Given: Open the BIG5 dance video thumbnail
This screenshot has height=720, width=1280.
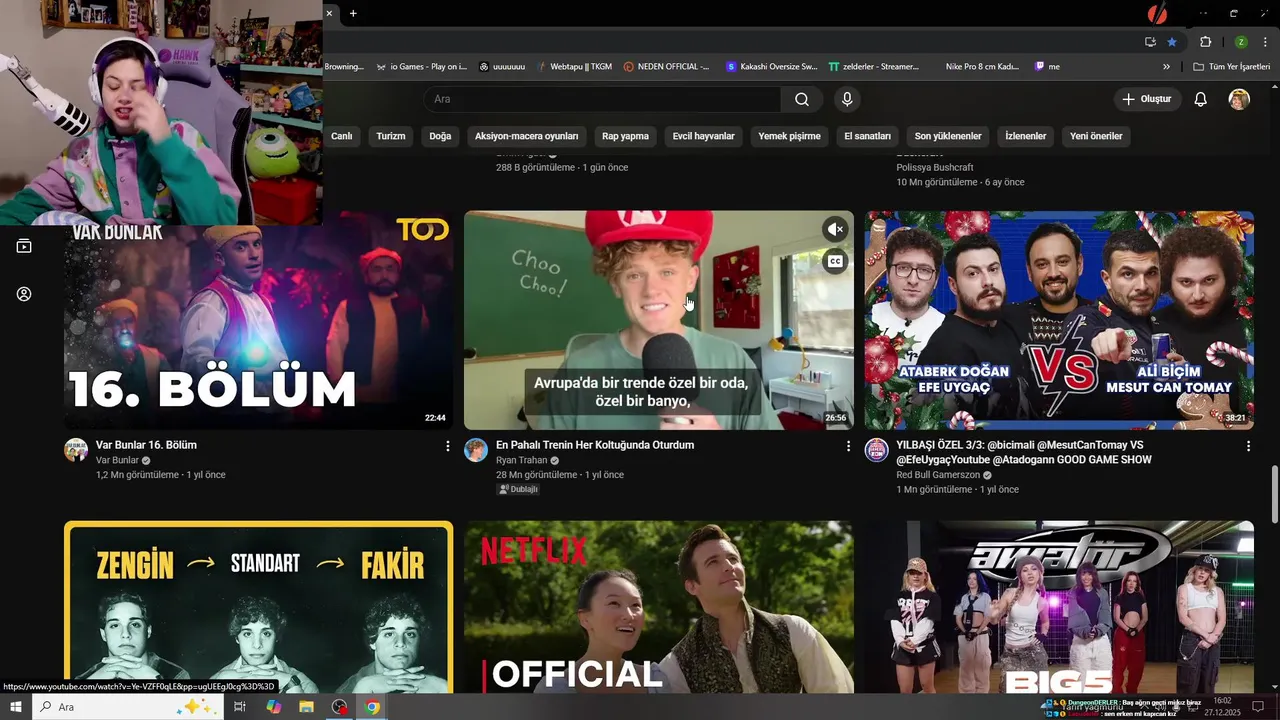Looking at the screenshot, I should pos(1059,607).
